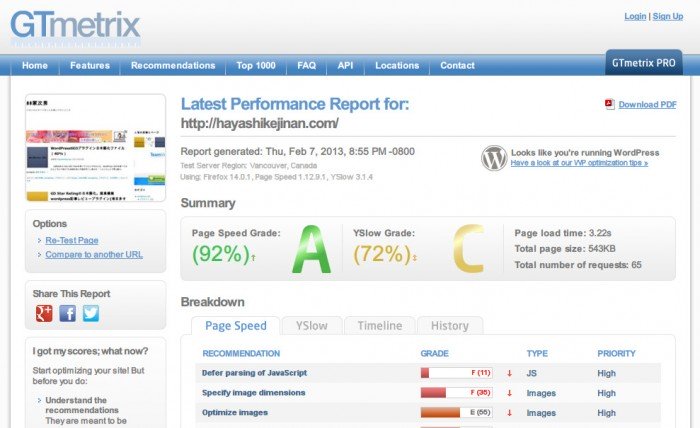Open the History tab
This screenshot has height=428, width=700.
449,326
